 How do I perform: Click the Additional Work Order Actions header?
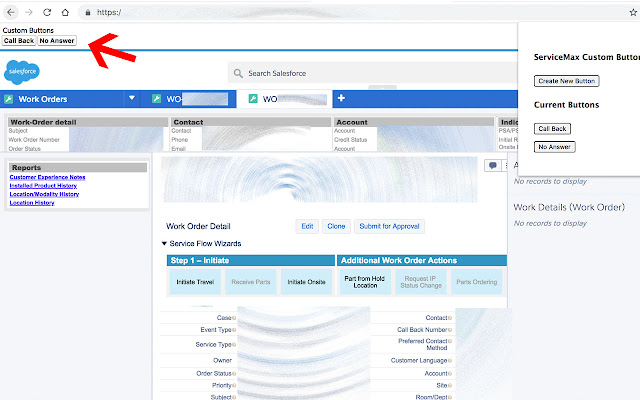[x=422, y=260]
